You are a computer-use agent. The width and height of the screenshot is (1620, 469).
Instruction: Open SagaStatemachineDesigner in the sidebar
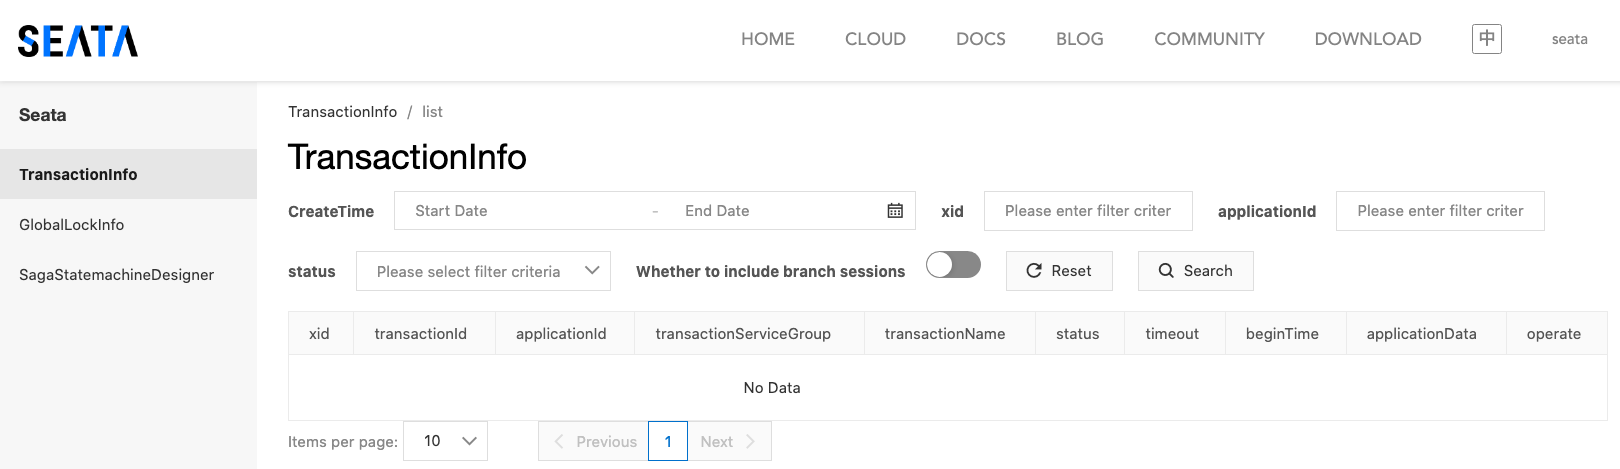(x=128, y=274)
